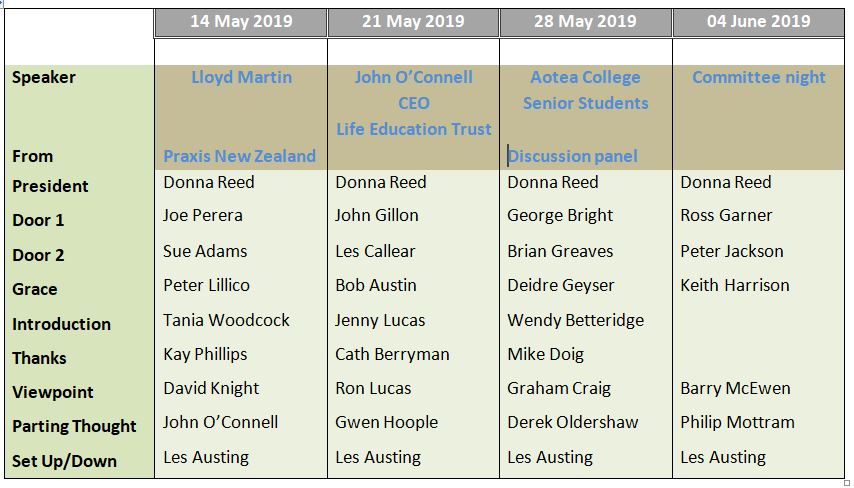This screenshot has height=488, width=854.
Task: Click the Aotea College speaker text
Action: tap(585, 77)
